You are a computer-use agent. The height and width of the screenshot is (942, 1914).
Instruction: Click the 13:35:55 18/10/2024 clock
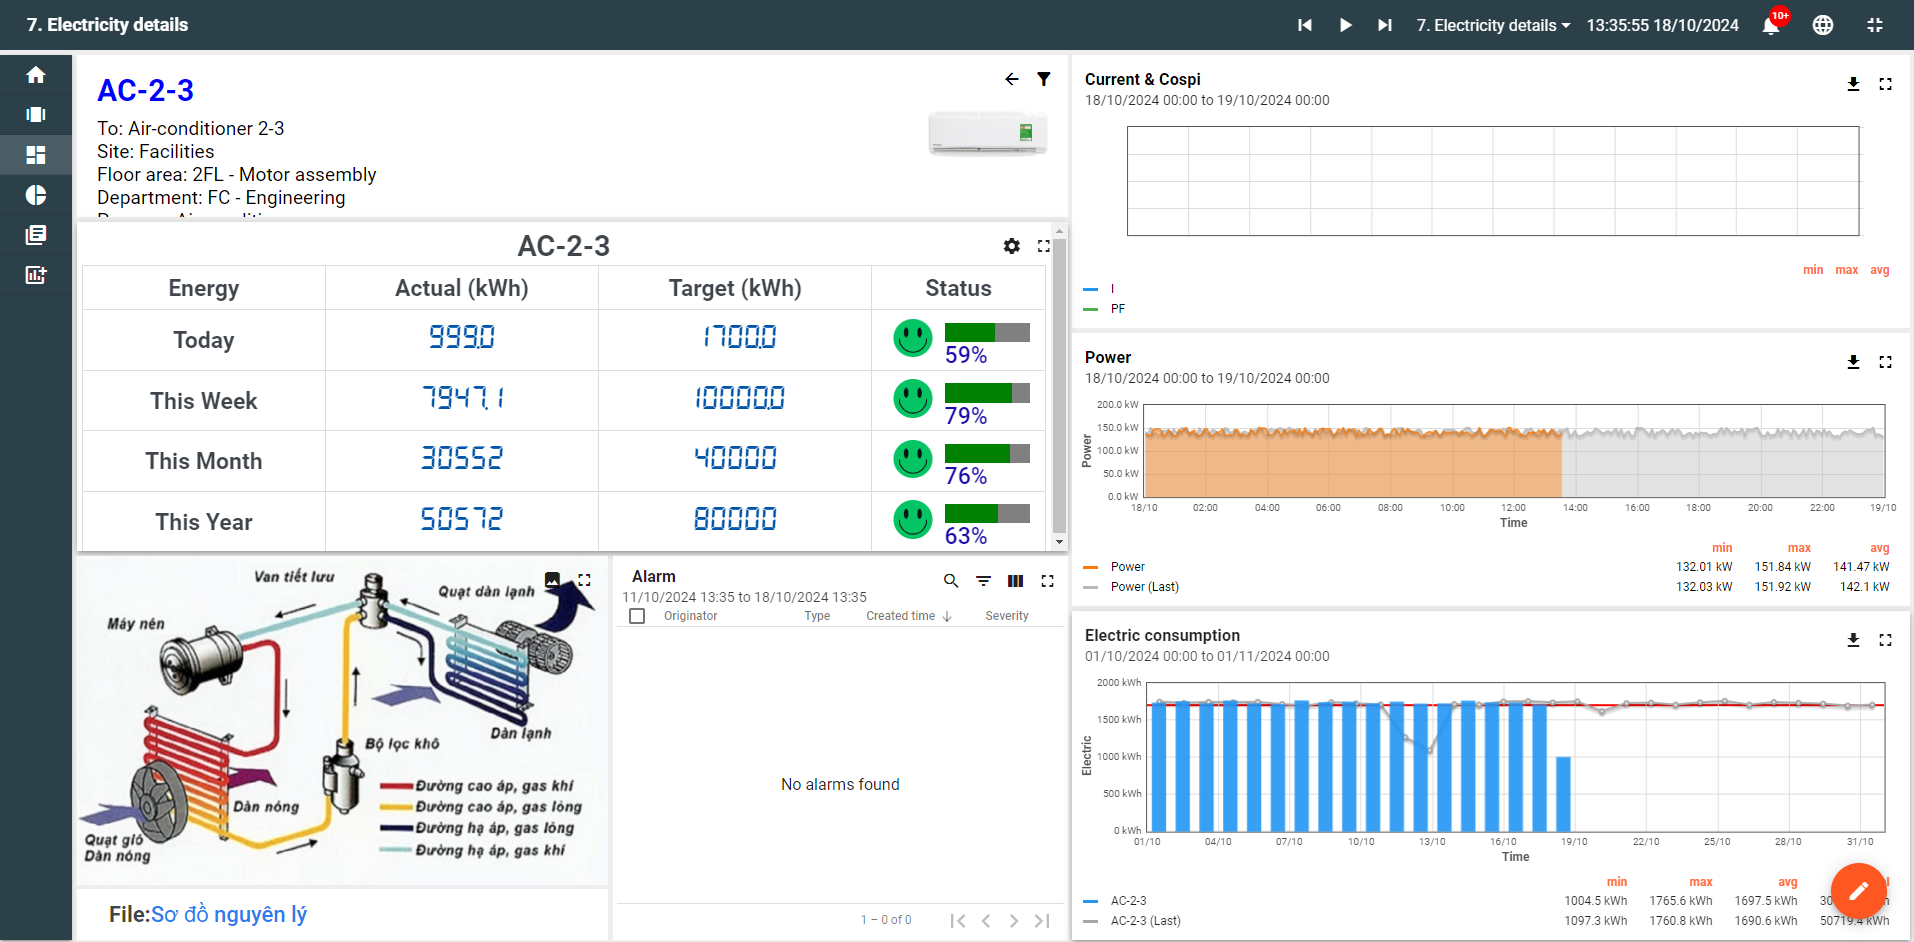tap(1662, 25)
